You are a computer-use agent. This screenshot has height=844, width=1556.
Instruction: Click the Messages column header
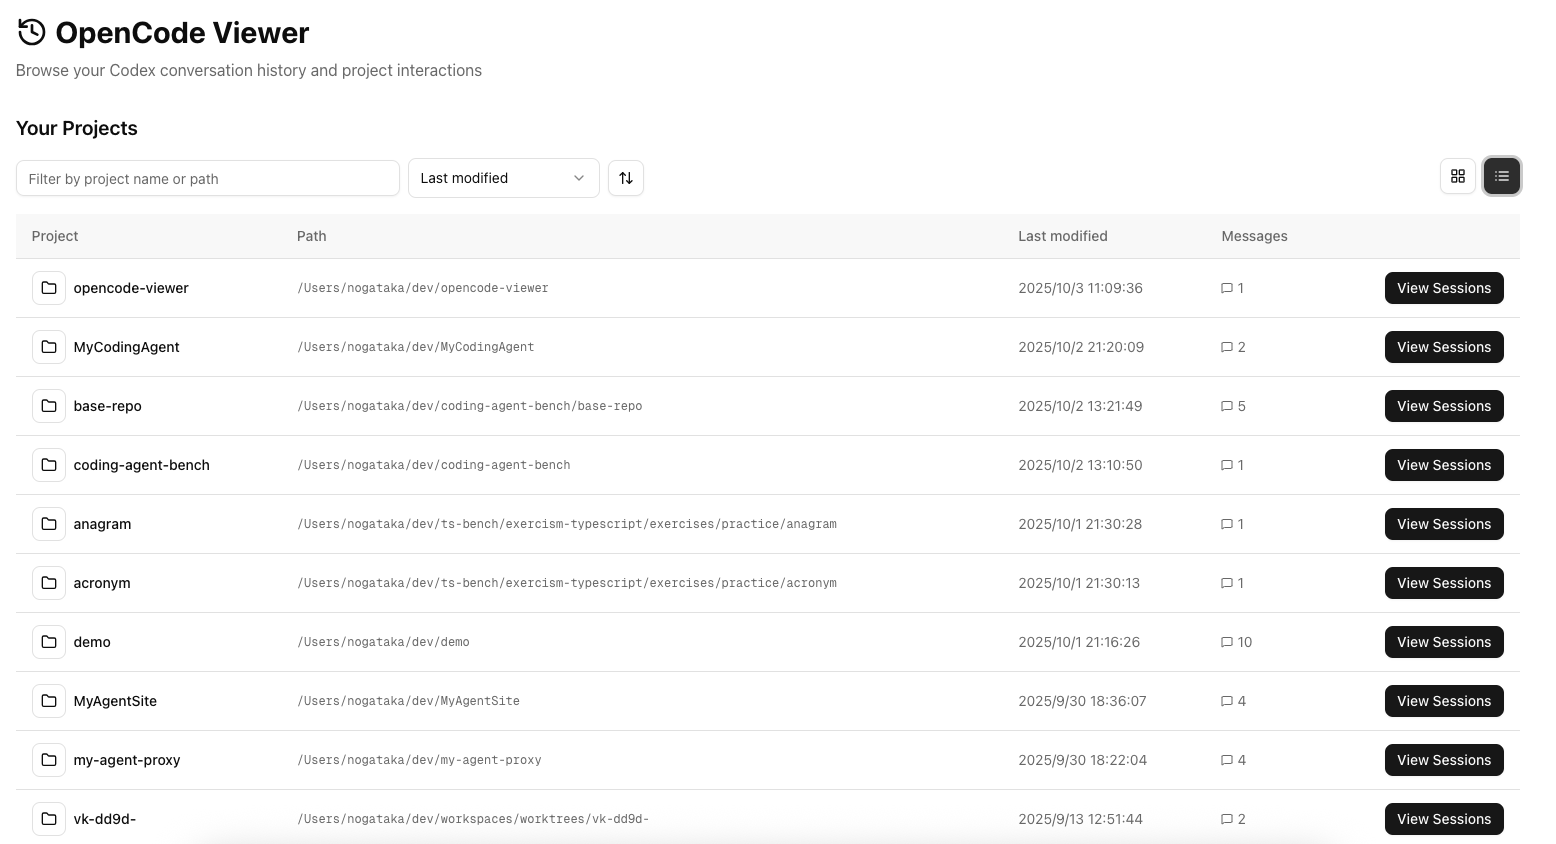click(1254, 236)
